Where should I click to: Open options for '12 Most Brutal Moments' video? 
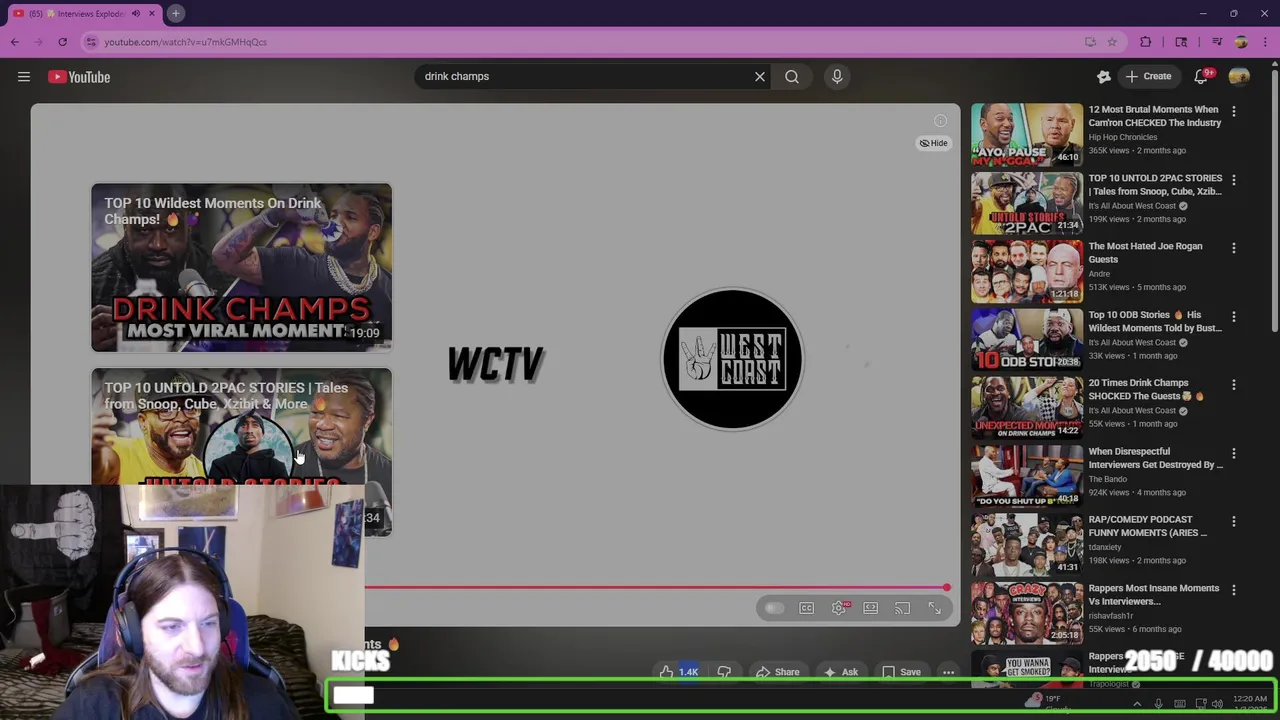point(1233,111)
